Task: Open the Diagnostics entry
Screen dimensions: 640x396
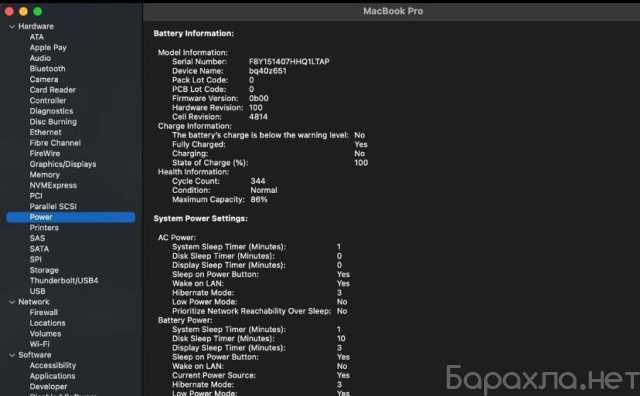Action: 51,111
